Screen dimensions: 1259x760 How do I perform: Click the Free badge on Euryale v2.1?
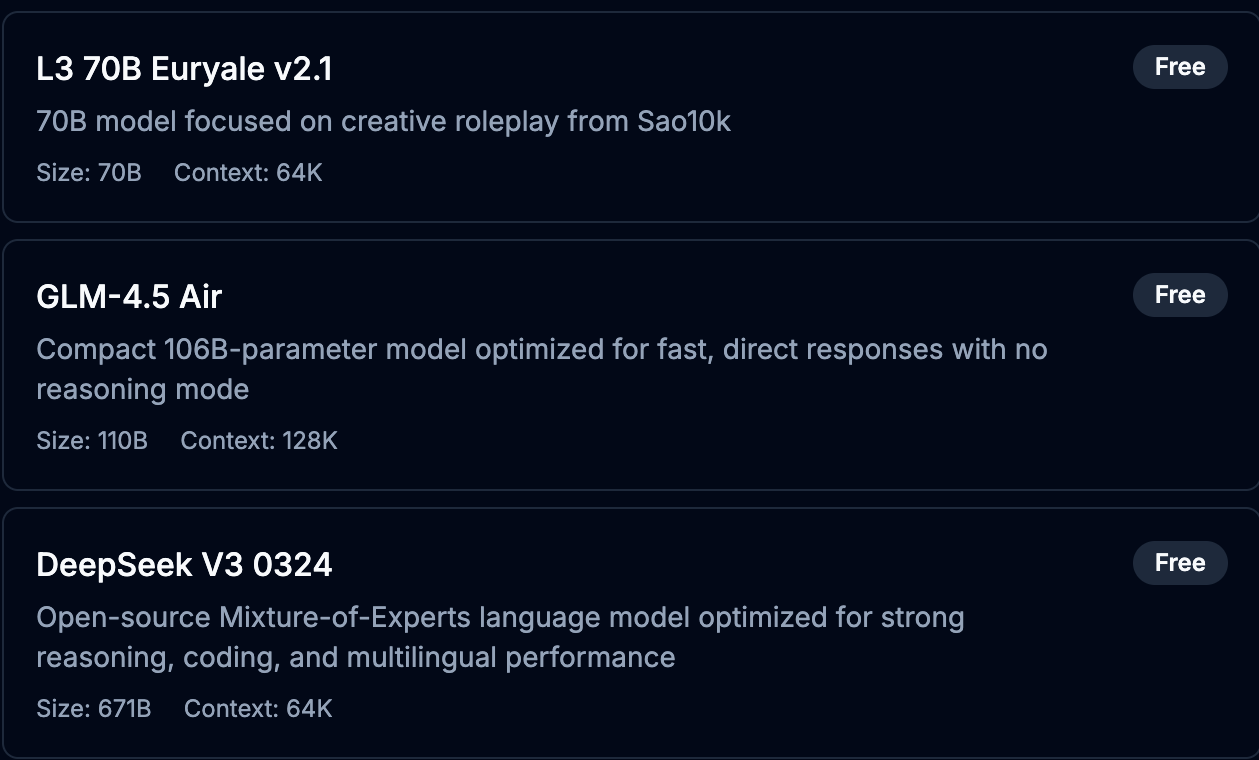[x=1179, y=67]
